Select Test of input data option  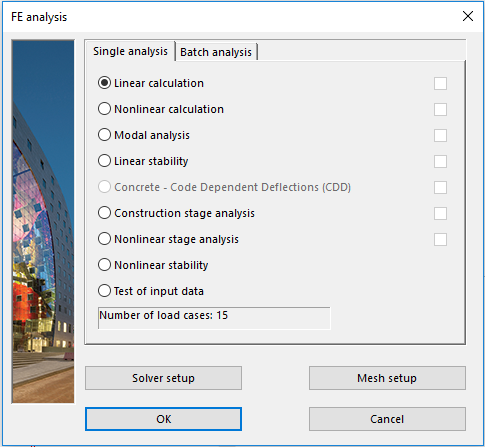(104, 291)
